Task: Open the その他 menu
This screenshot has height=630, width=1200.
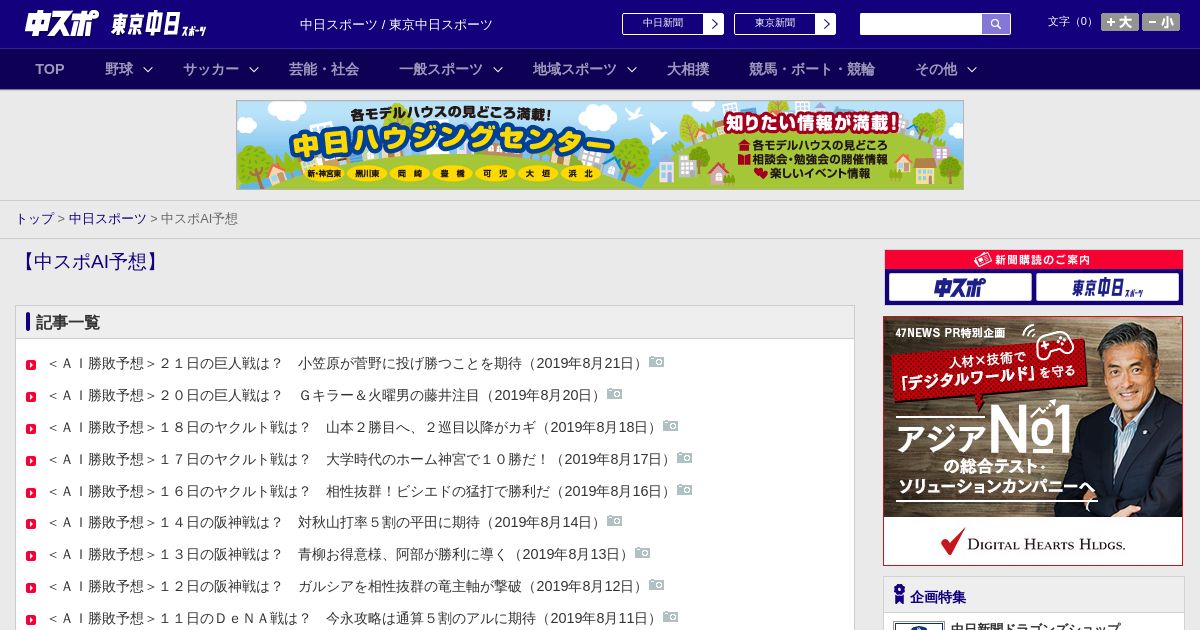Action: pyautogui.click(x=936, y=69)
